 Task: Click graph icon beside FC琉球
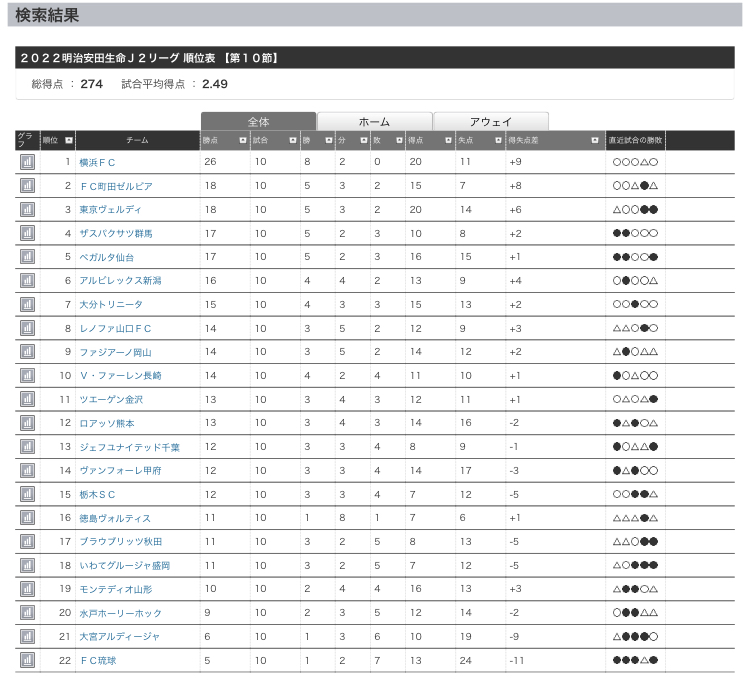point(27,660)
